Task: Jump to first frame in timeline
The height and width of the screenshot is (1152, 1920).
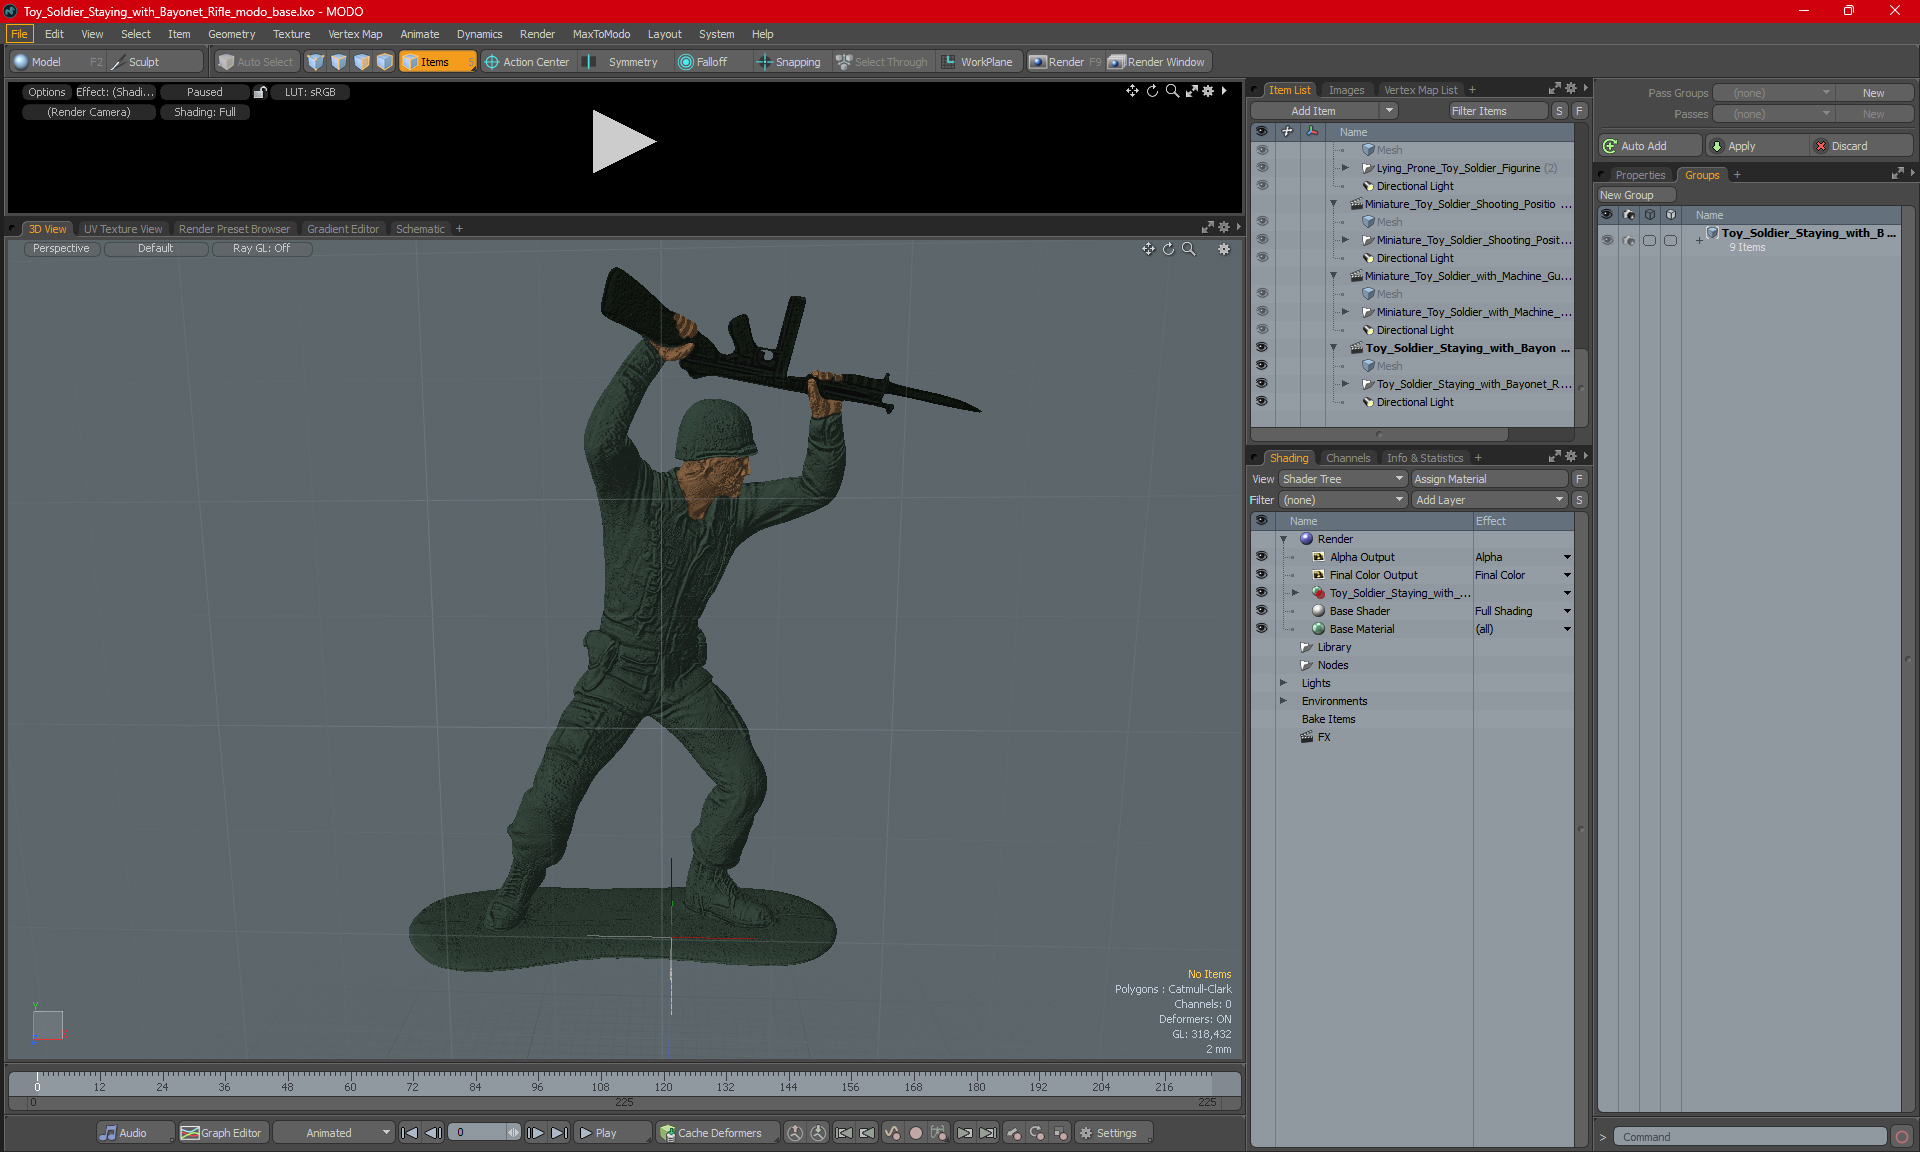Action: pyautogui.click(x=409, y=1133)
